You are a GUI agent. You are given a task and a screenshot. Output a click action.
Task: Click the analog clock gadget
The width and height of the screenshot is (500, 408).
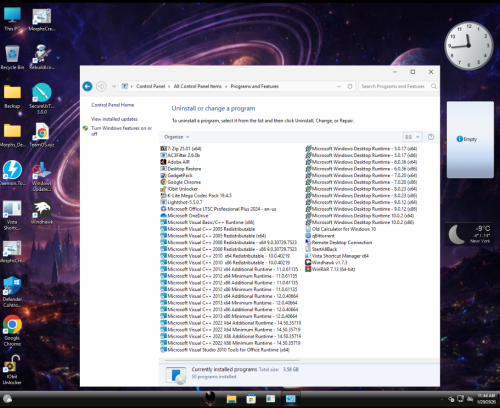469,45
